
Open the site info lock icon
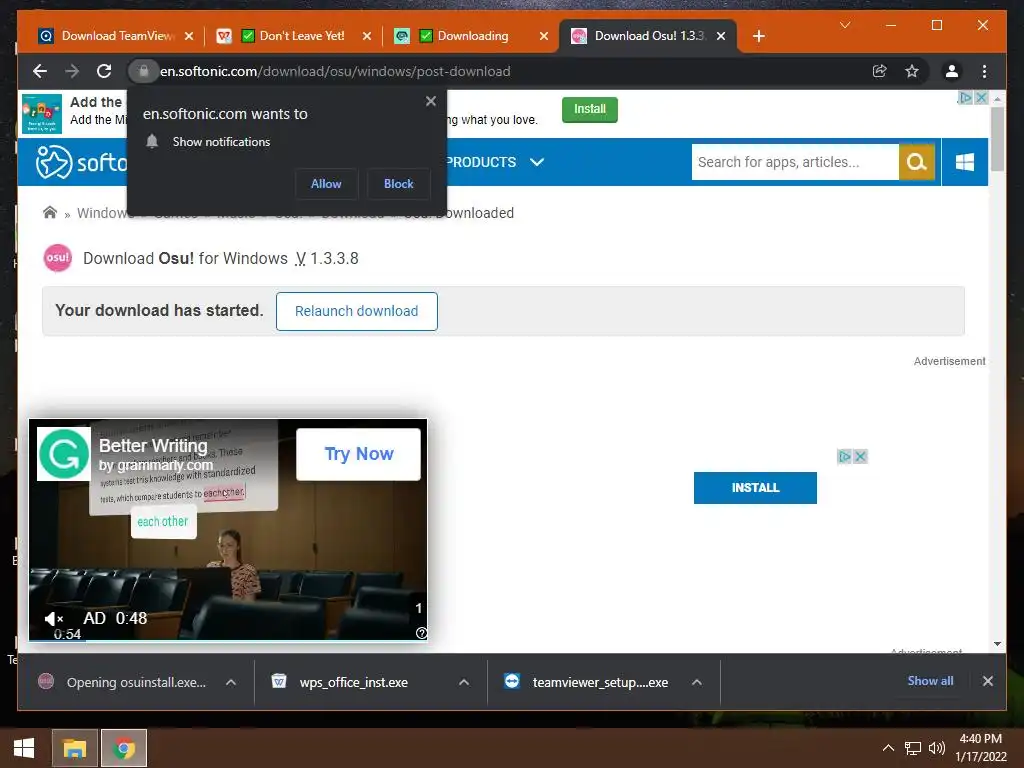point(144,71)
